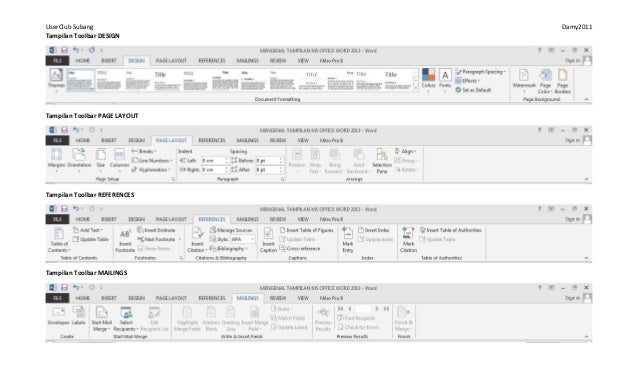Screen dimensions: 638x388
Task: Toggle Show Notes in the Footnotes group
Action: click(x=154, y=248)
